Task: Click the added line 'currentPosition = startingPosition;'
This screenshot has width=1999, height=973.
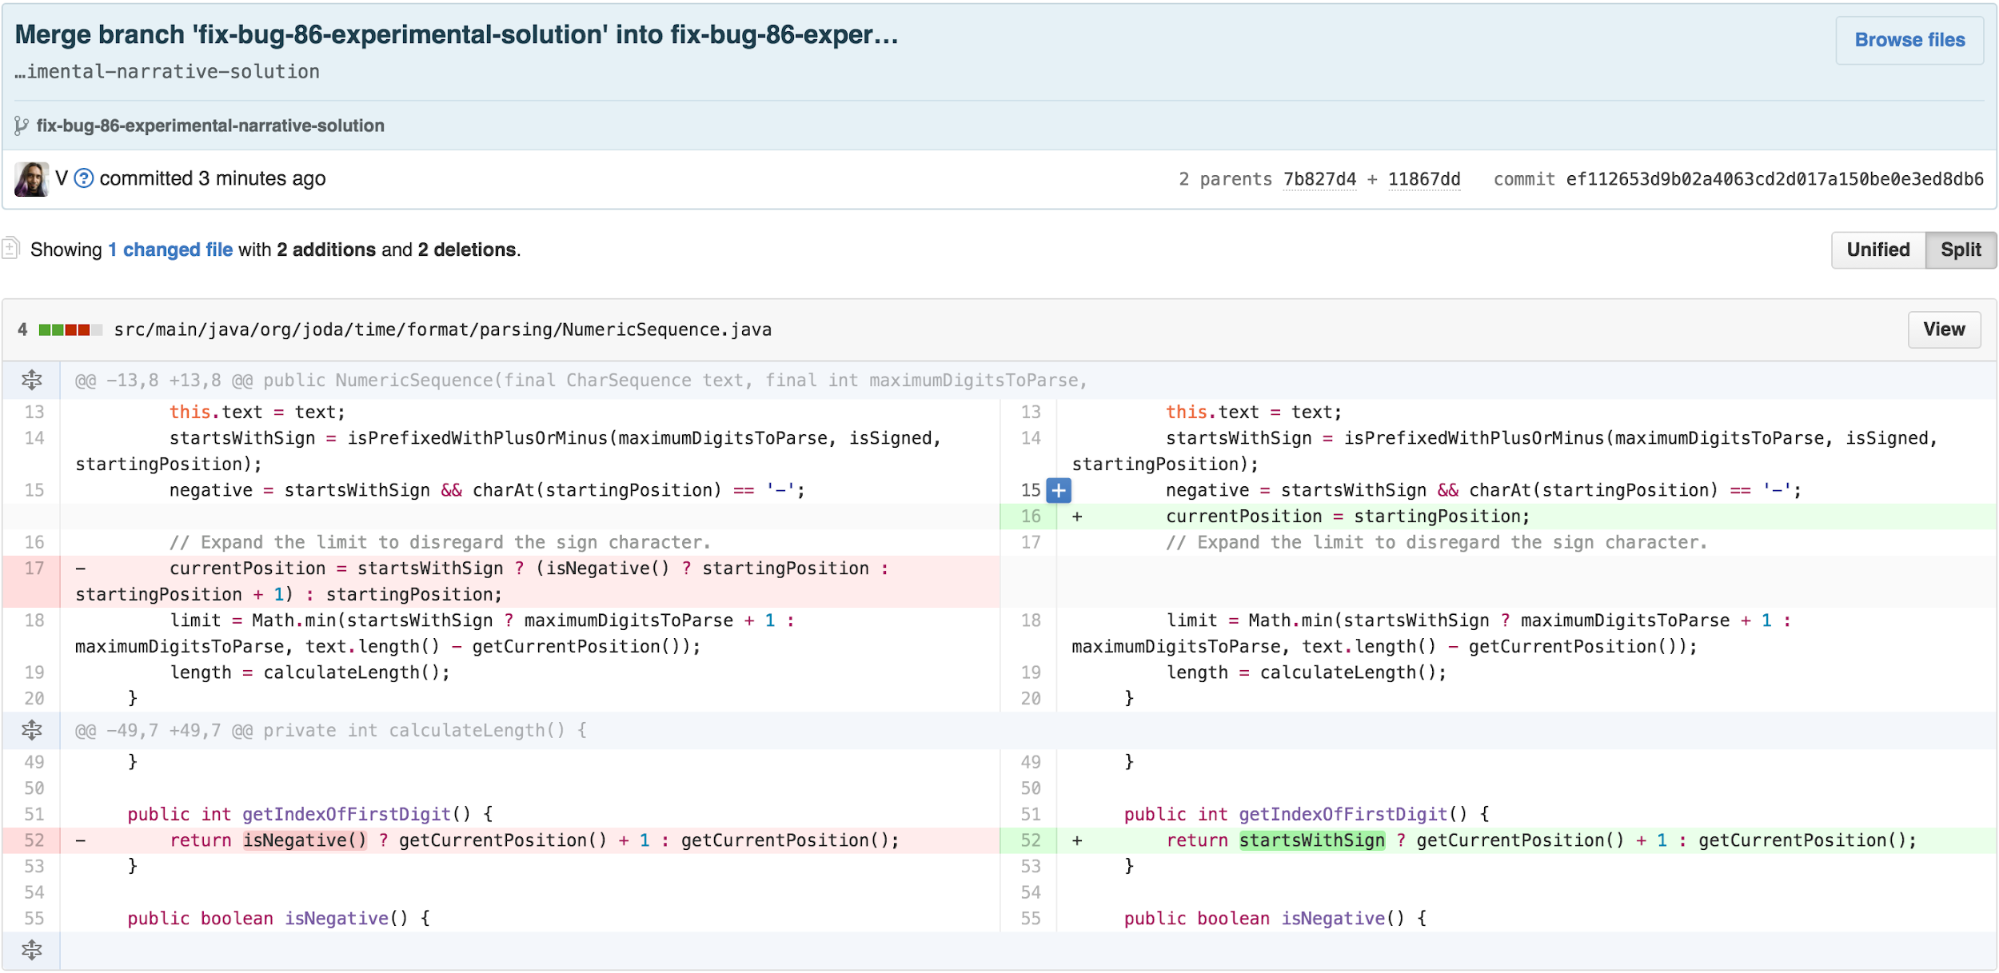Action: pyautogui.click(x=1347, y=516)
